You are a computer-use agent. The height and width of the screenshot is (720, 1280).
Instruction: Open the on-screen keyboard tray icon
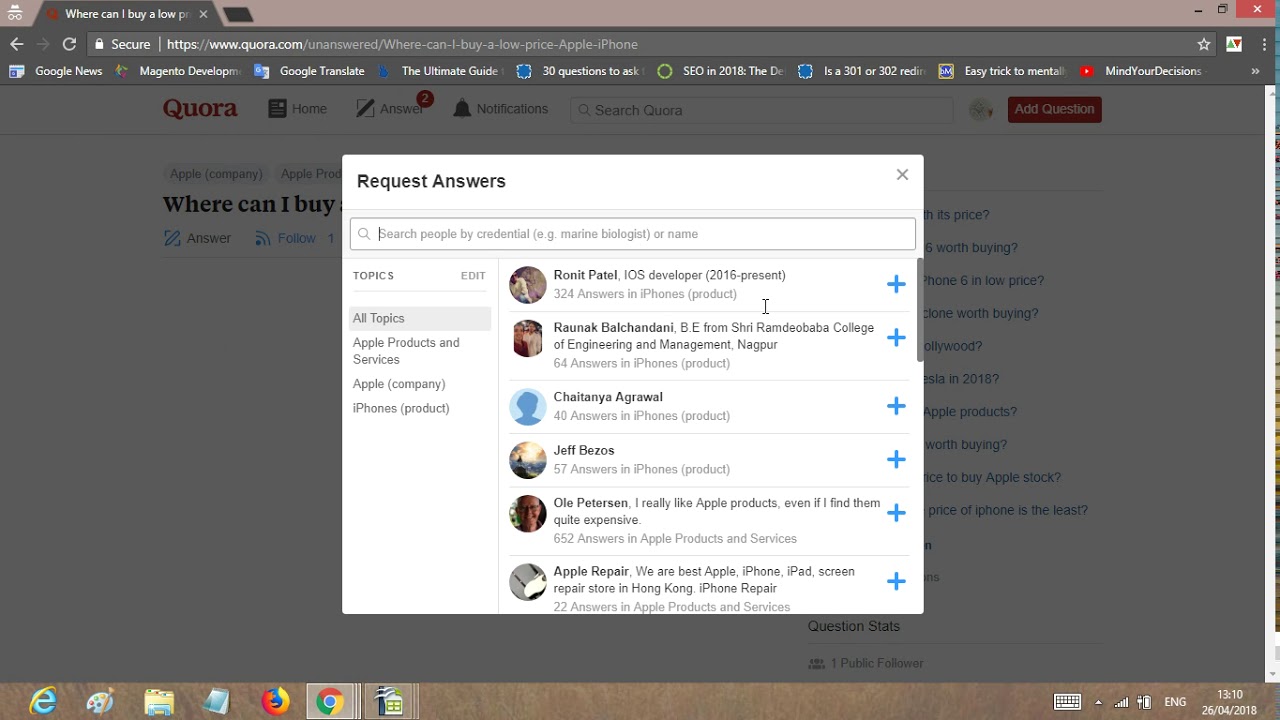point(1067,702)
